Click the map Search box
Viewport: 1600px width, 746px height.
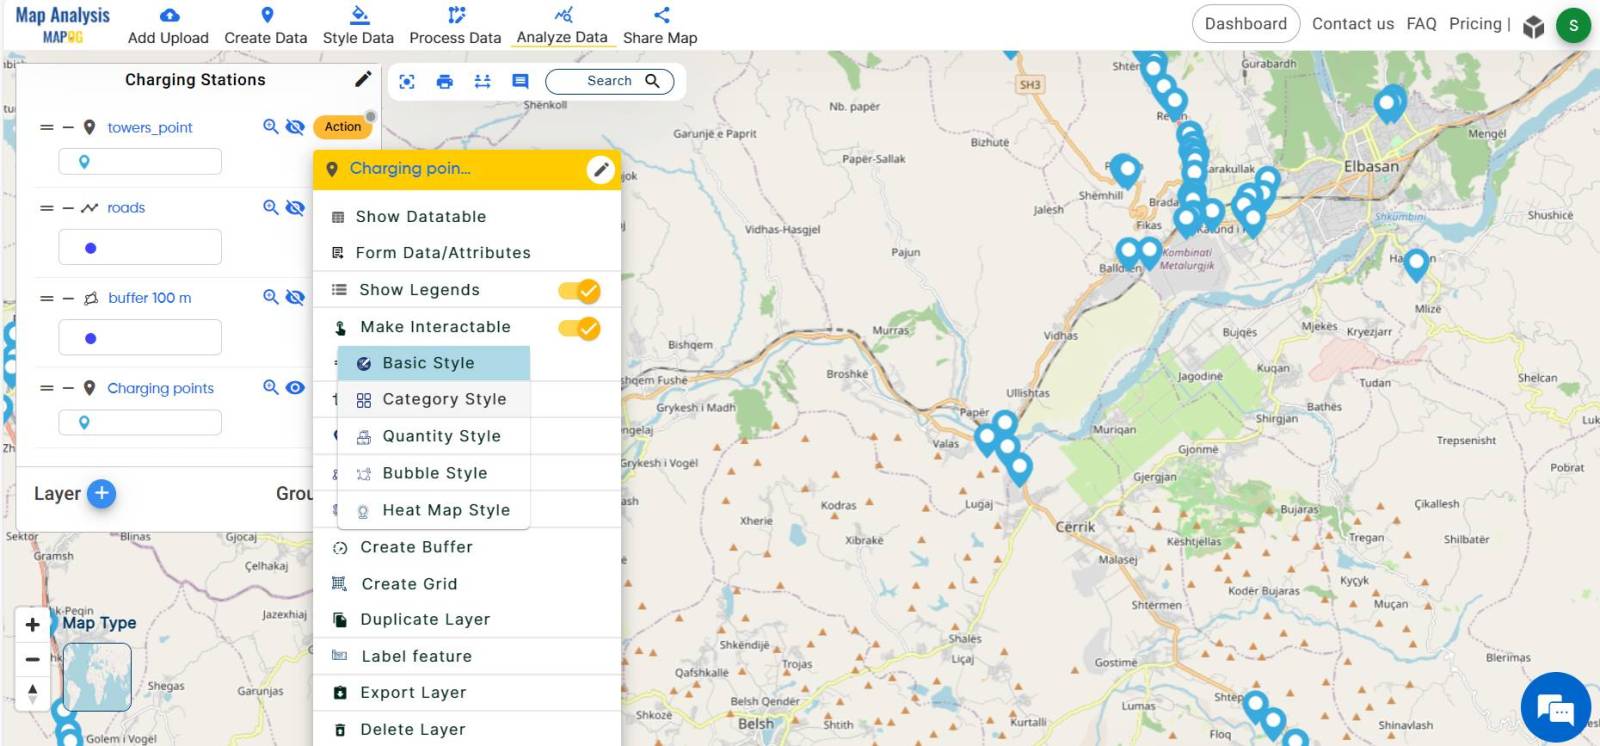click(609, 81)
